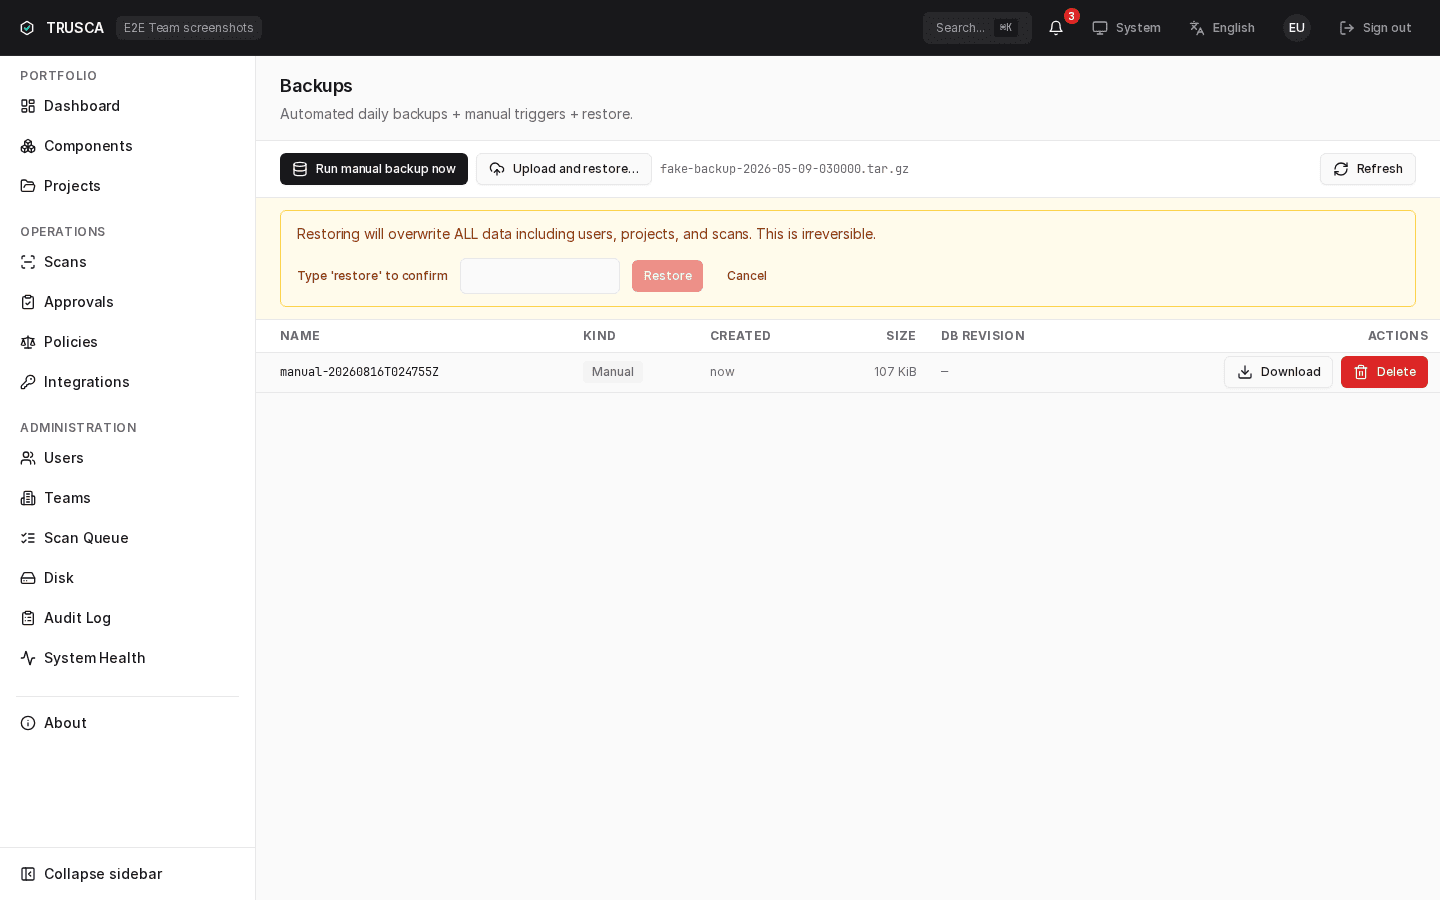Sign out of the account

pyautogui.click(x=1376, y=28)
